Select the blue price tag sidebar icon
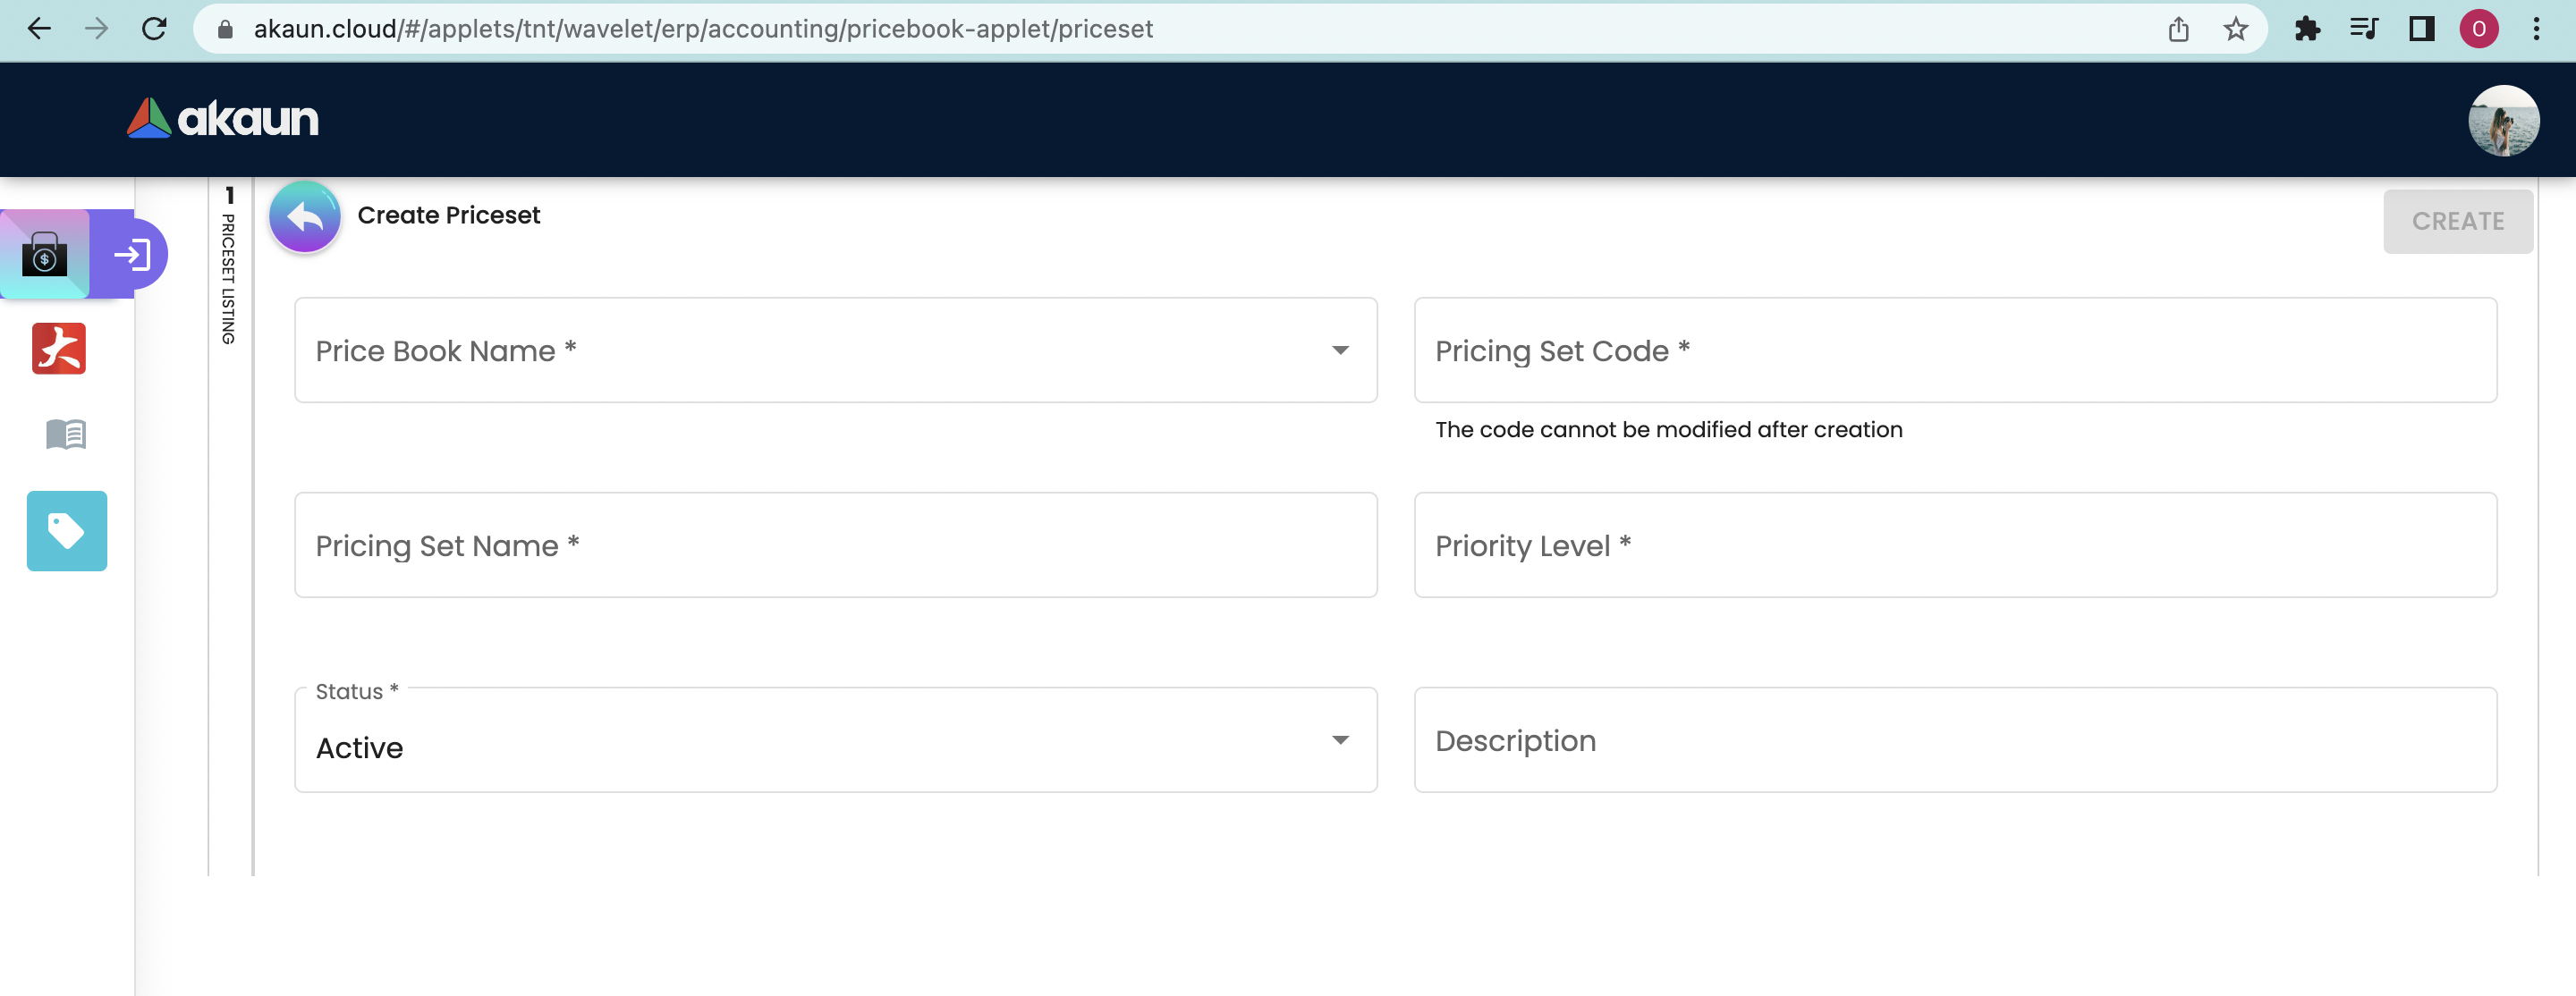Image resolution: width=2576 pixels, height=996 pixels. (x=67, y=531)
